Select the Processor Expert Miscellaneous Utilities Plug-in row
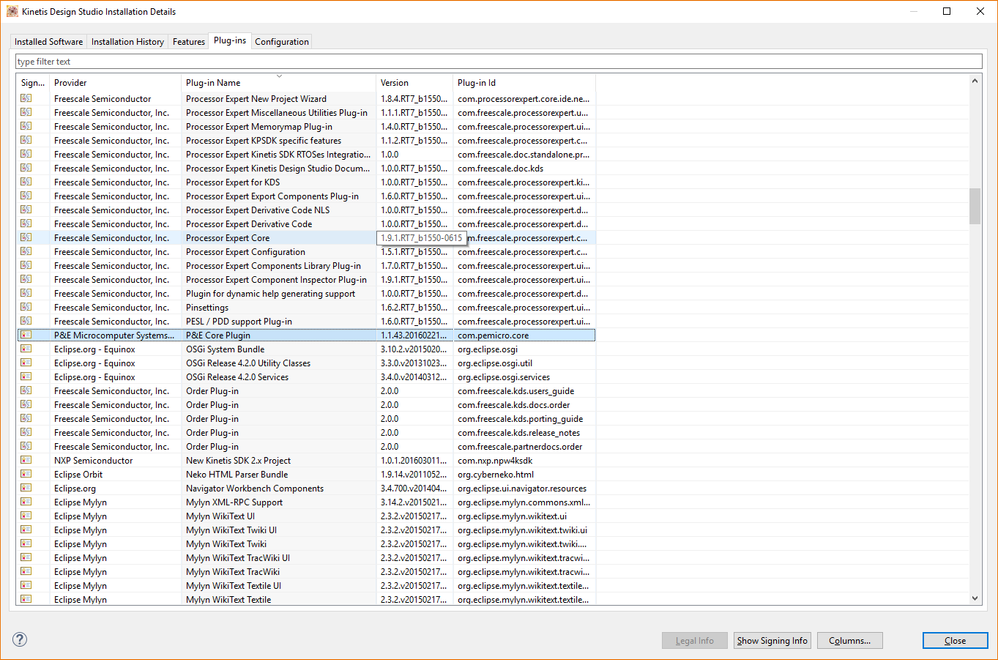 (x=306, y=113)
